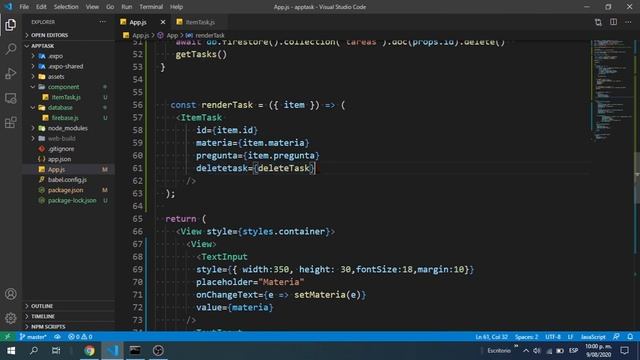Open firebase.js in the file tree

coord(64,118)
